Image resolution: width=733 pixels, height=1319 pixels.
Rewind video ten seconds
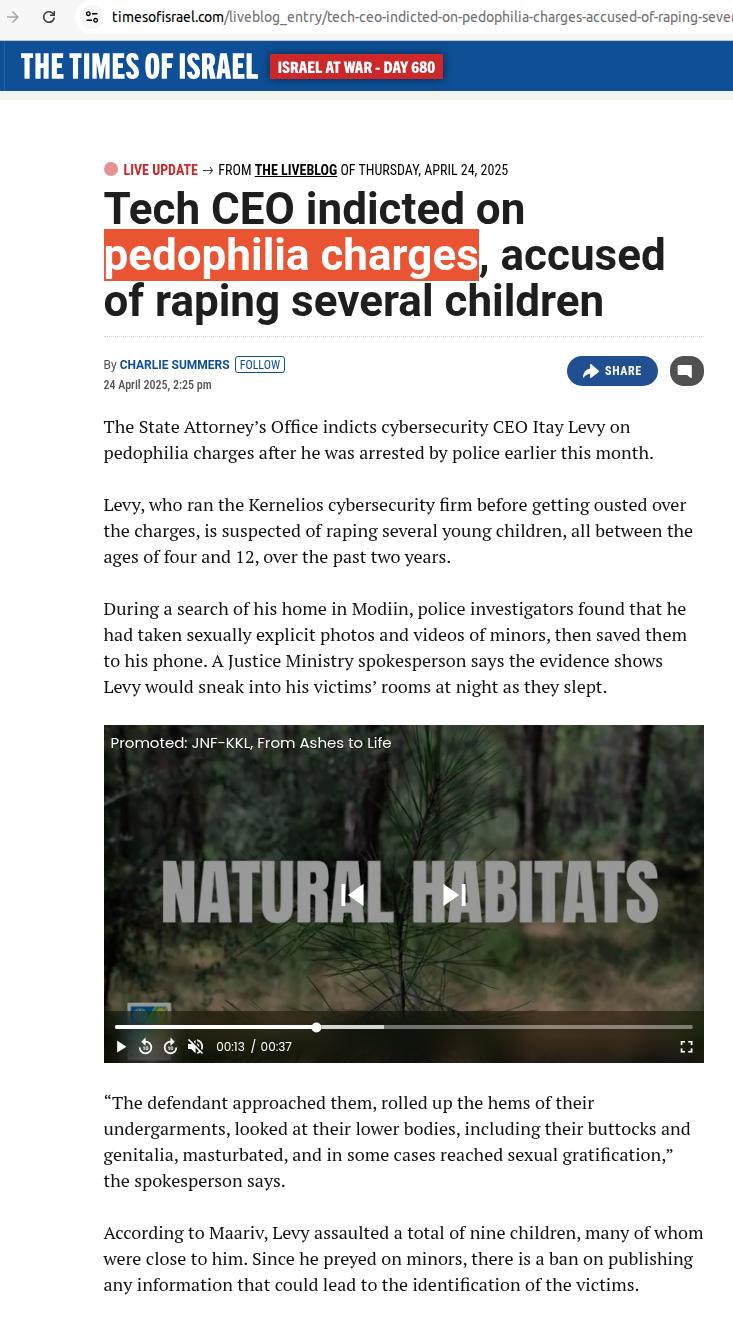[146, 1046]
